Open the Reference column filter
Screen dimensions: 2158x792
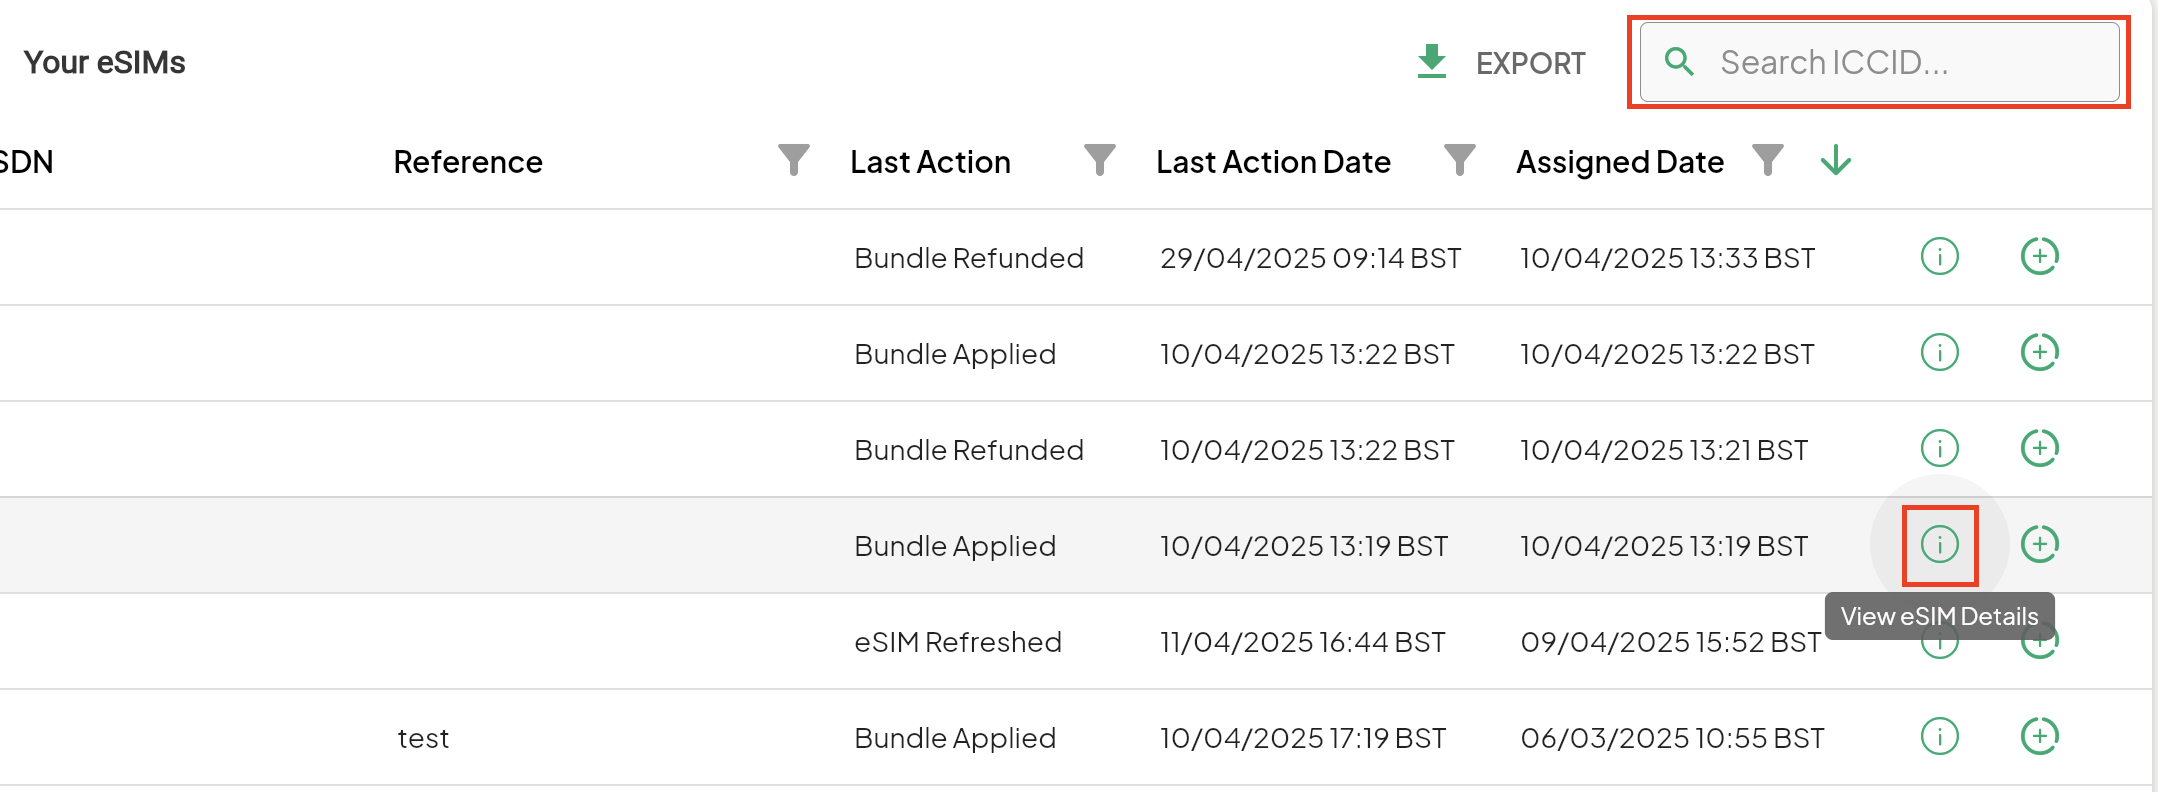[794, 160]
